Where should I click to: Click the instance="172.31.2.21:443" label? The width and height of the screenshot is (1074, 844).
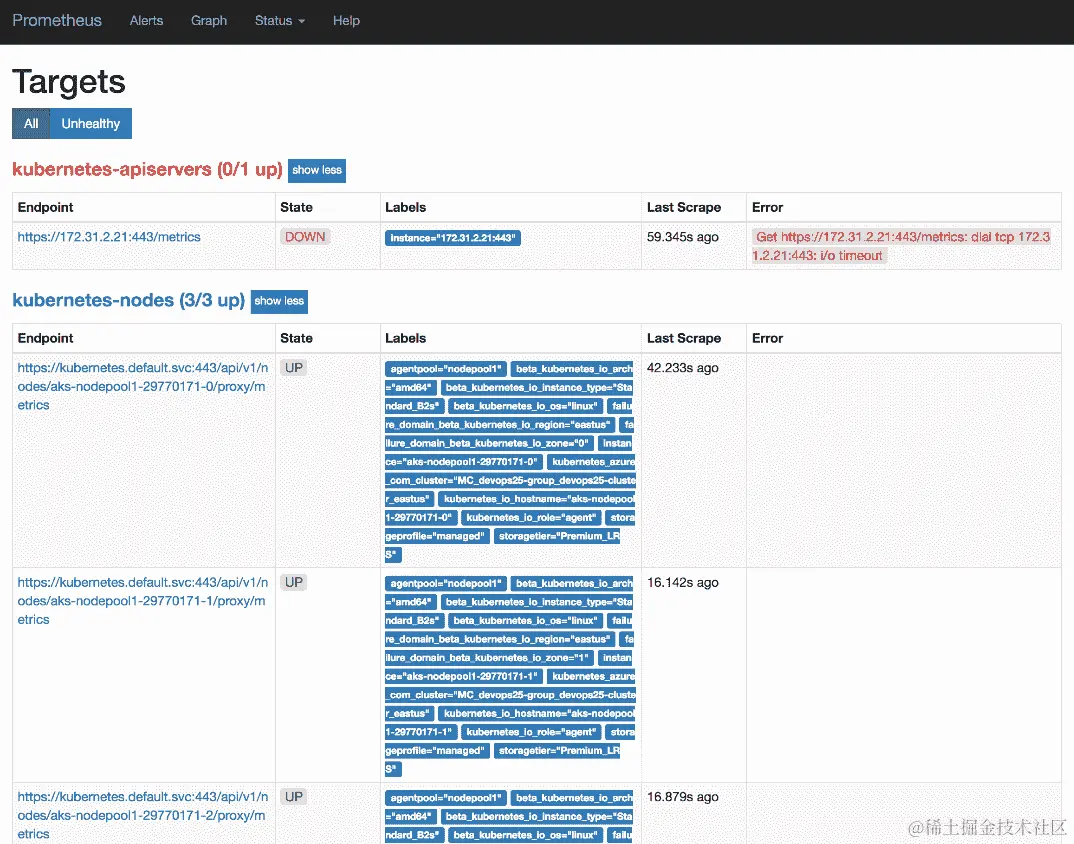(x=453, y=238)
